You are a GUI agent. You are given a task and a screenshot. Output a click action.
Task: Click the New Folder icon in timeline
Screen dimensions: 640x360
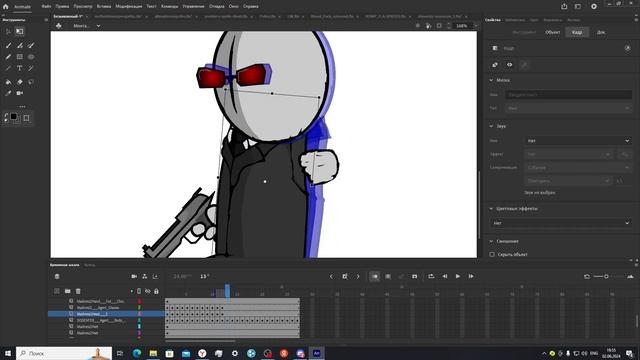[67, 291]
